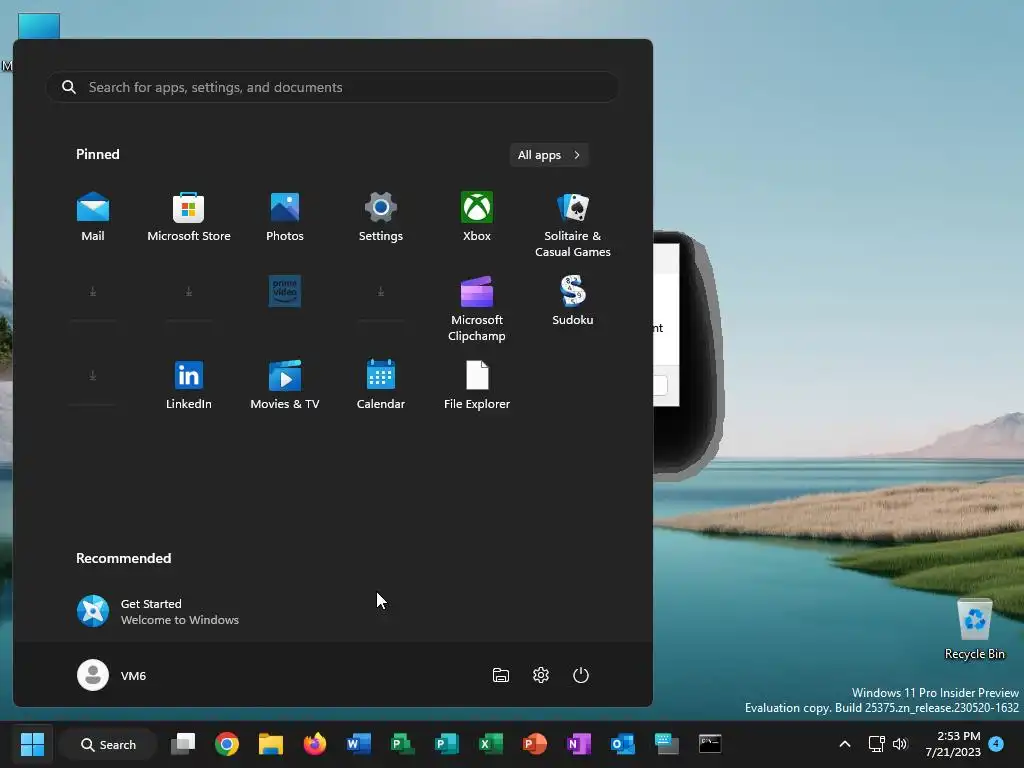Launch Movies & TV
Screen dimensions: 1024x768
click(x=285, y=385)
